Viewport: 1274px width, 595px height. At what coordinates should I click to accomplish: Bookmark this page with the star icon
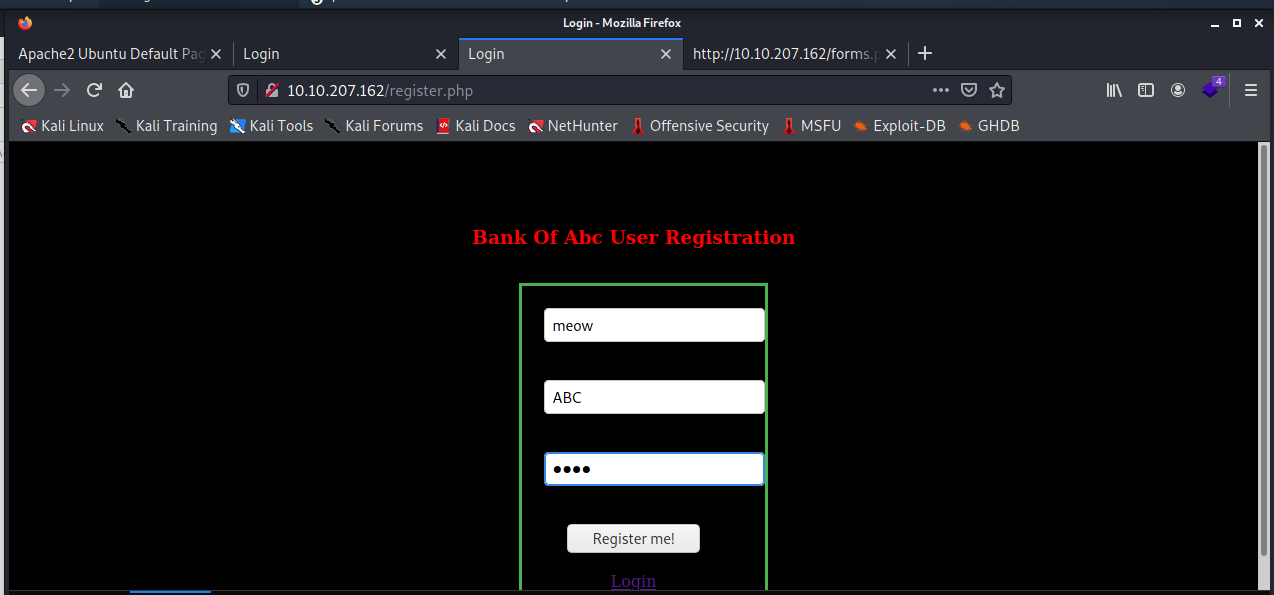(996, 90)
